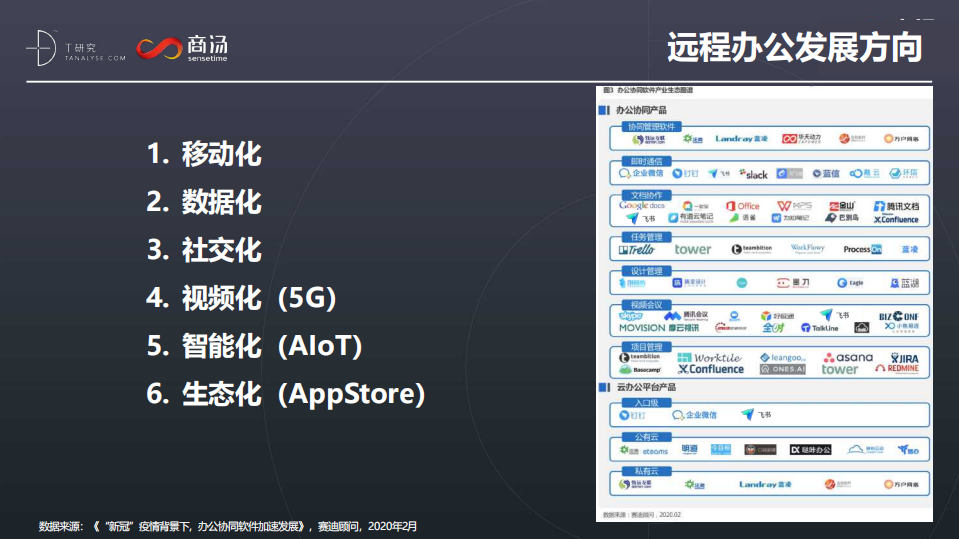Select the slide title 远程办公发展方向
Screen dimensions: 959x539
[x=794, y=48]
